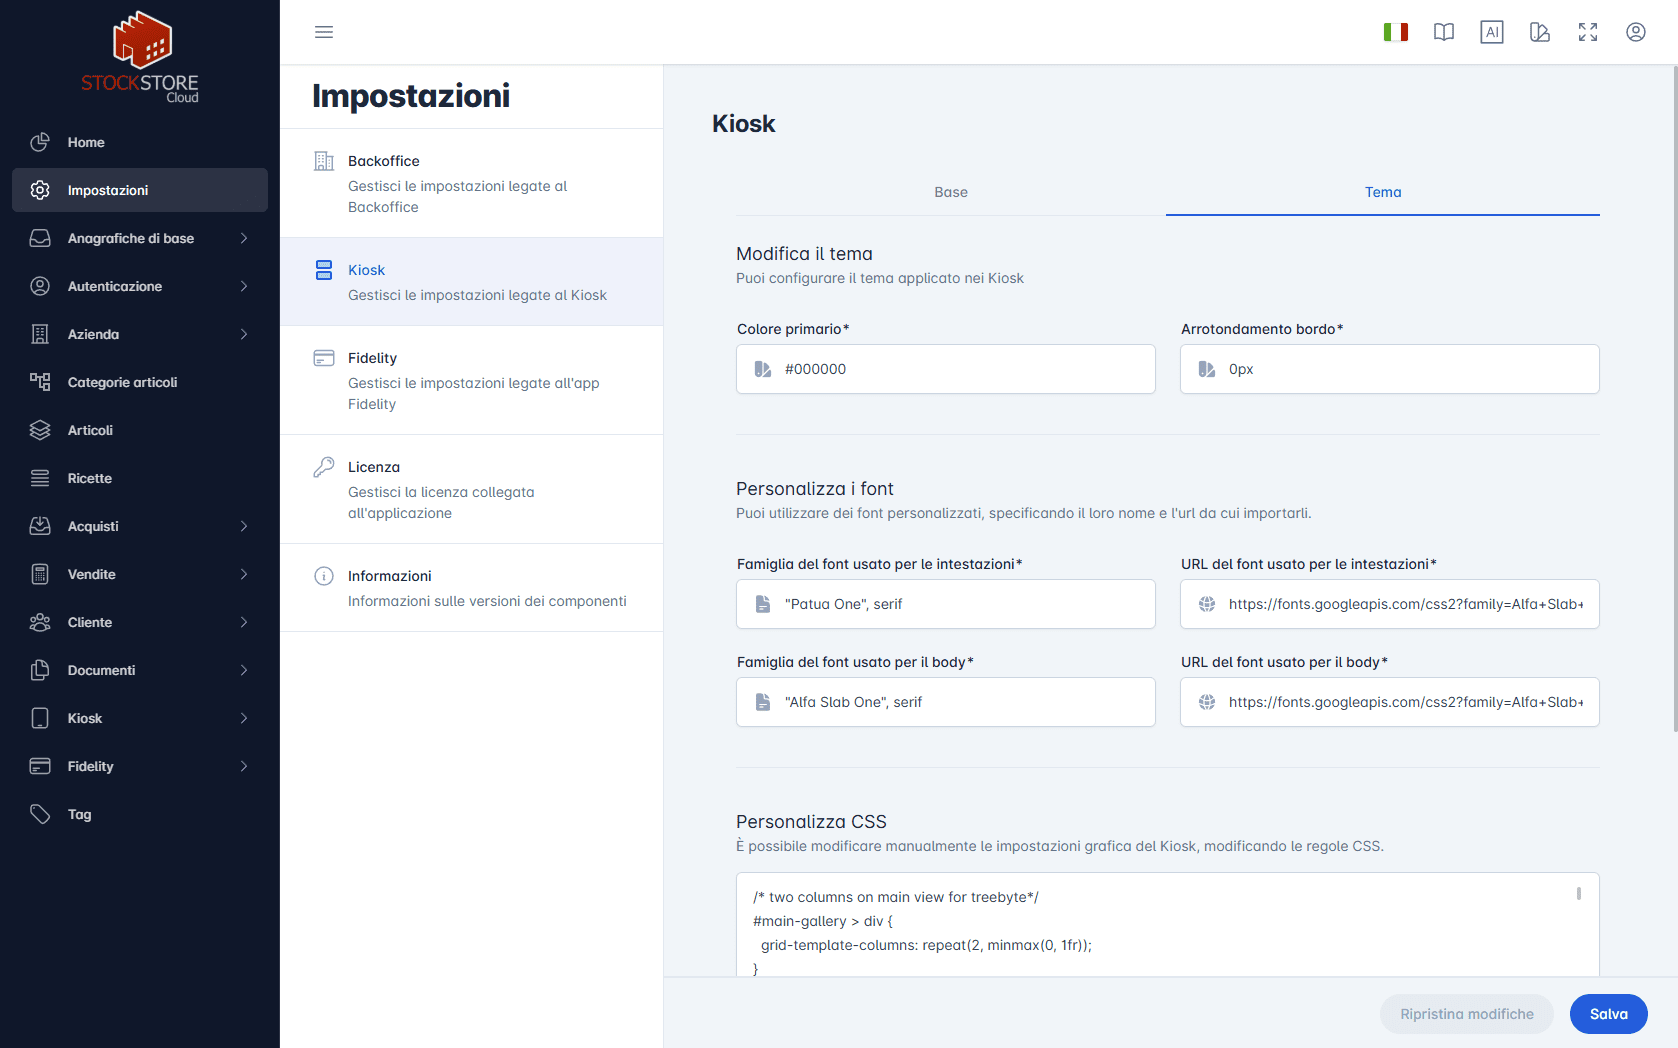The height and width of the screenshot is (1048, 1678).
Task: Expand the Anagrafiche di base menu
Action: point(140,238)
